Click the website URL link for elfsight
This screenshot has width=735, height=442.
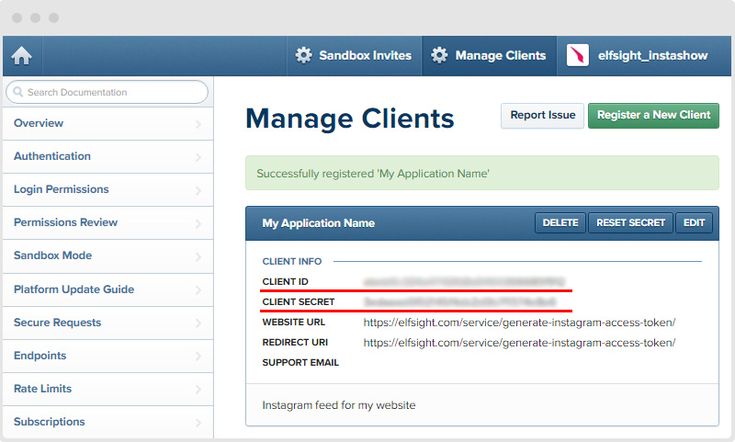point(519,323)
